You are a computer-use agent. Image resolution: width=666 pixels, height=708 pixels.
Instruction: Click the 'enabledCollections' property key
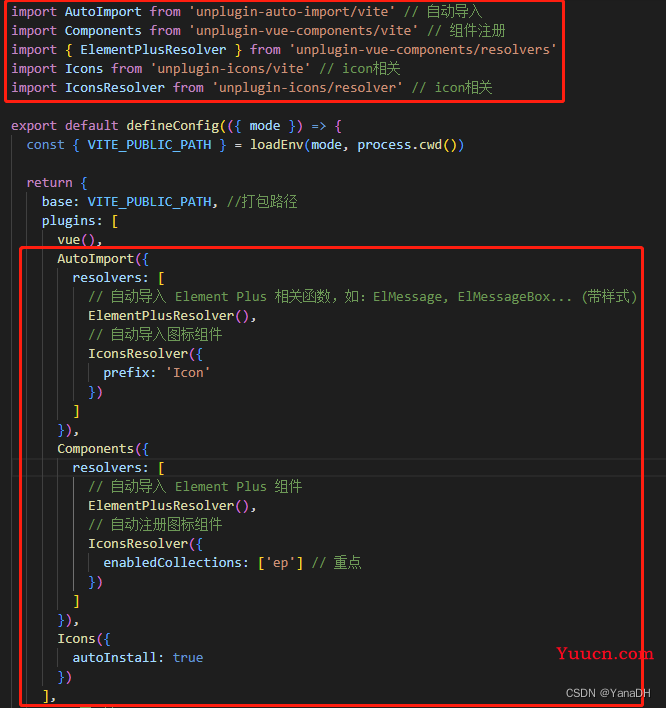click(x=172, y=563)
